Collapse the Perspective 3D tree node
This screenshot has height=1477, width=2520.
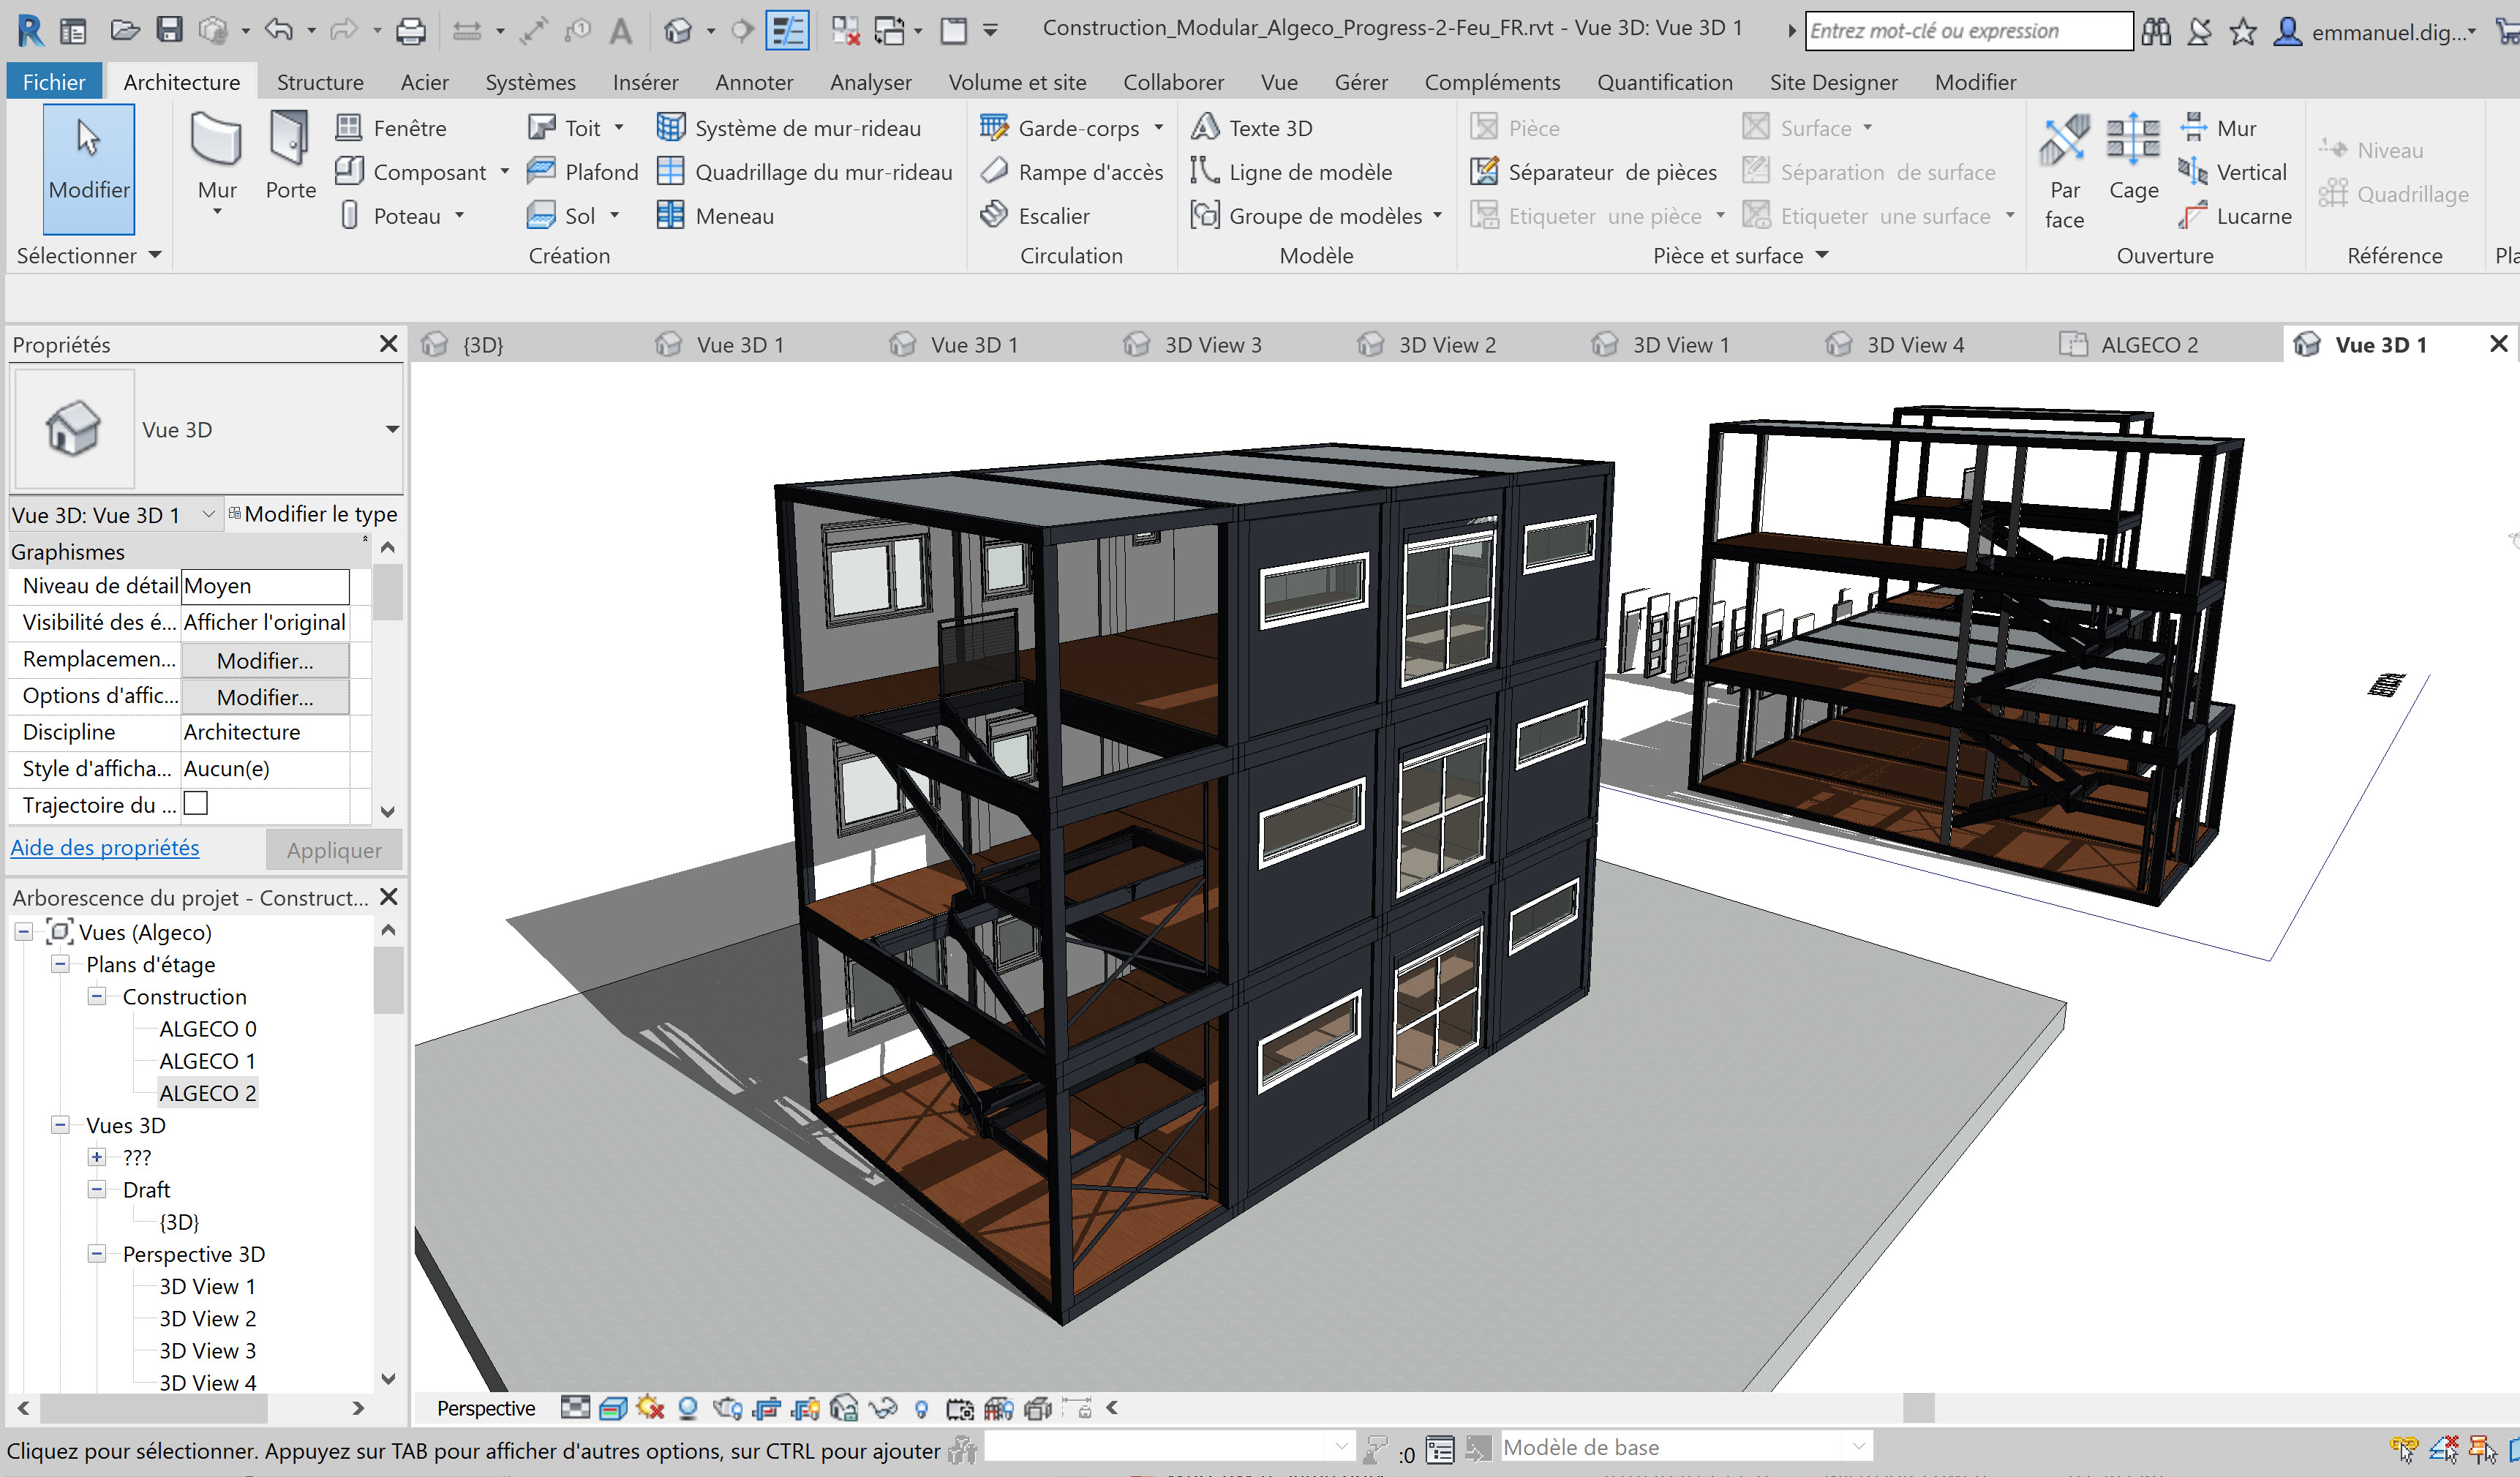click(97, 1254)
